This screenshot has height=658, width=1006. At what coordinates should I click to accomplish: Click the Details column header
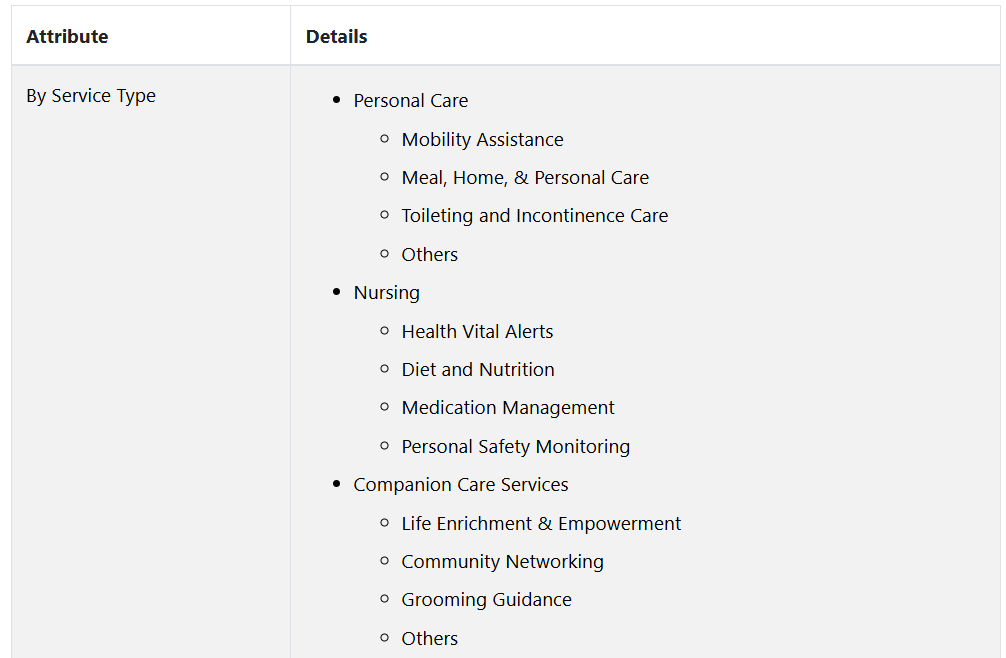click(x=336, y=37)
